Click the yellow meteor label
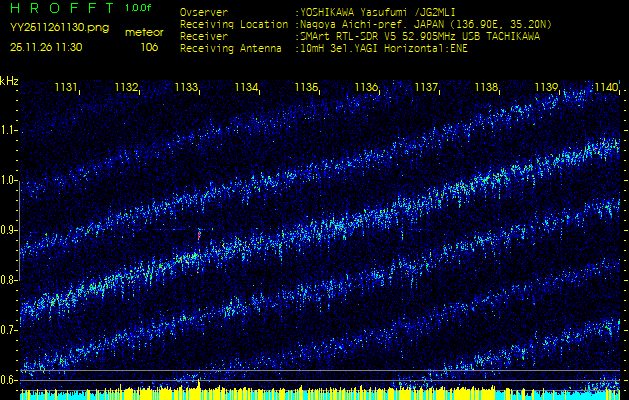This screenshot has height=400, width=629. [142, 33]
